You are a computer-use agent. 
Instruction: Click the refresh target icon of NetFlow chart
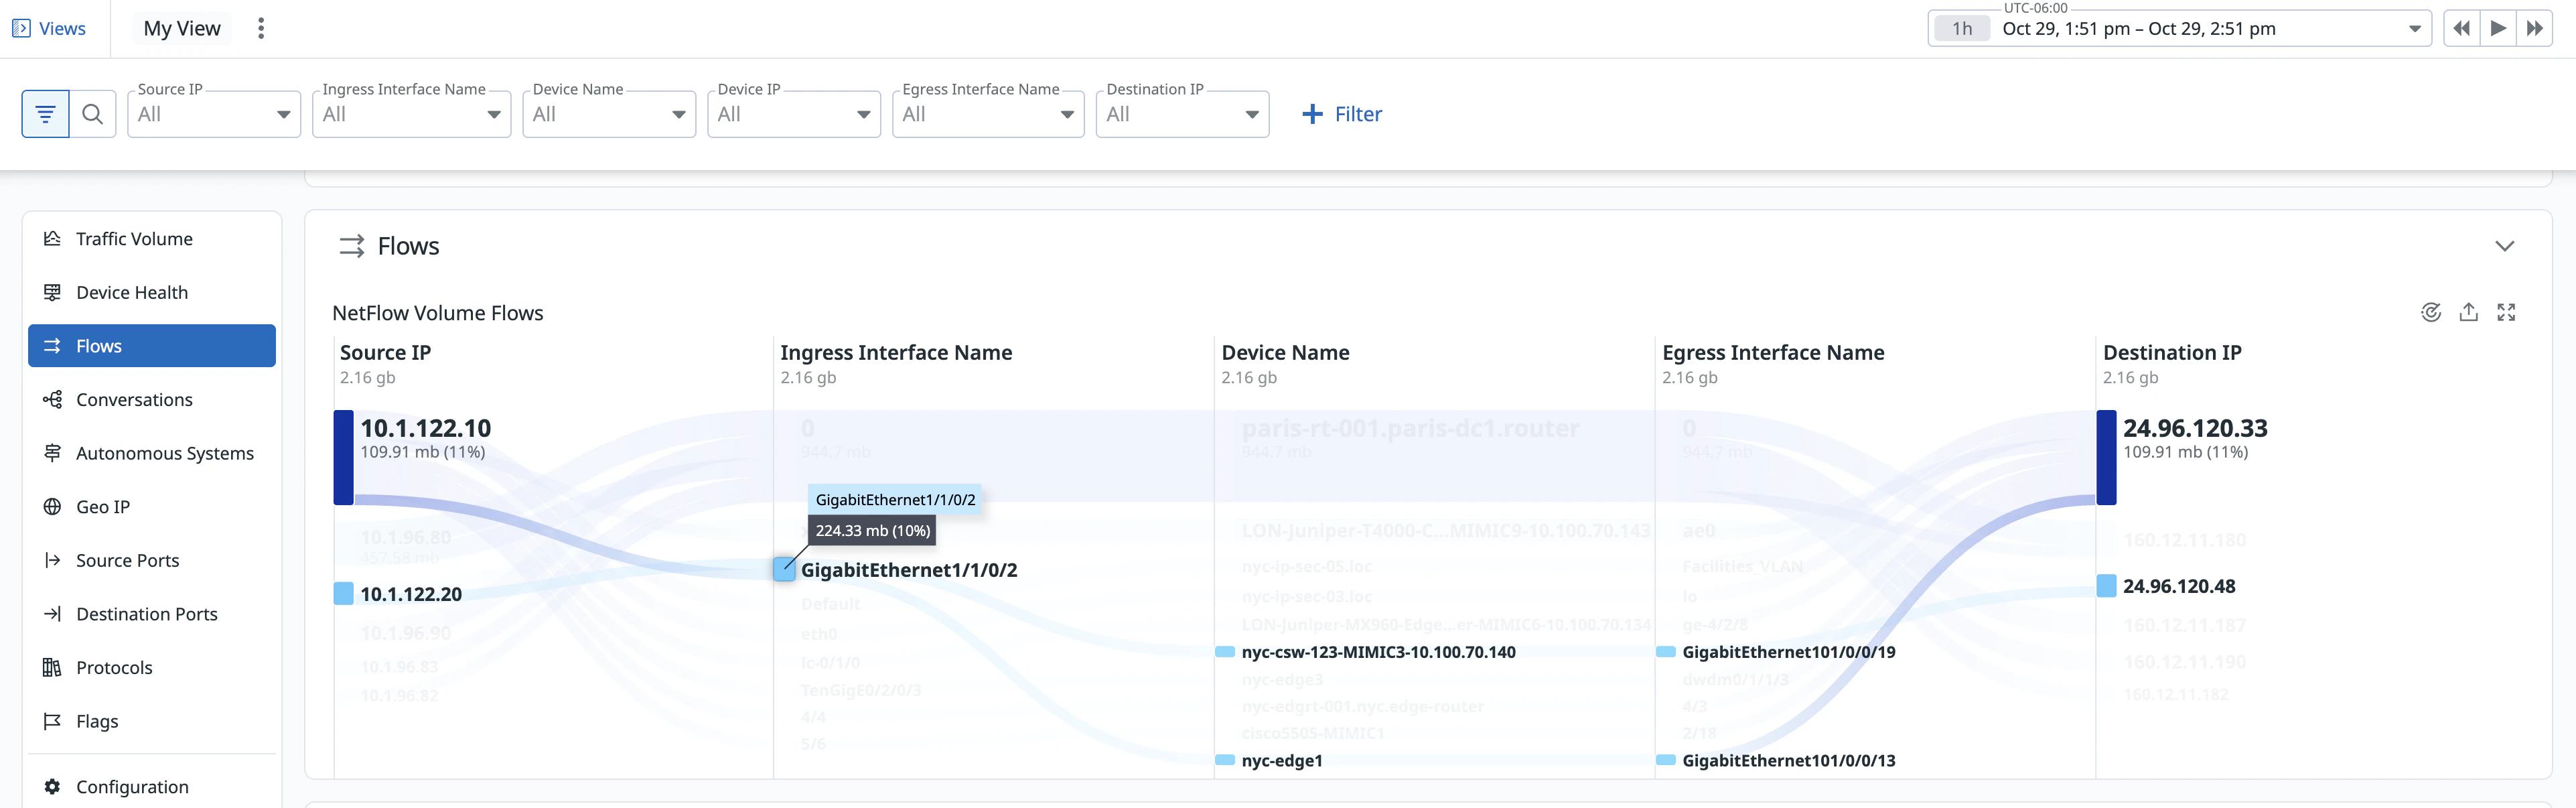click(2431, 312)
